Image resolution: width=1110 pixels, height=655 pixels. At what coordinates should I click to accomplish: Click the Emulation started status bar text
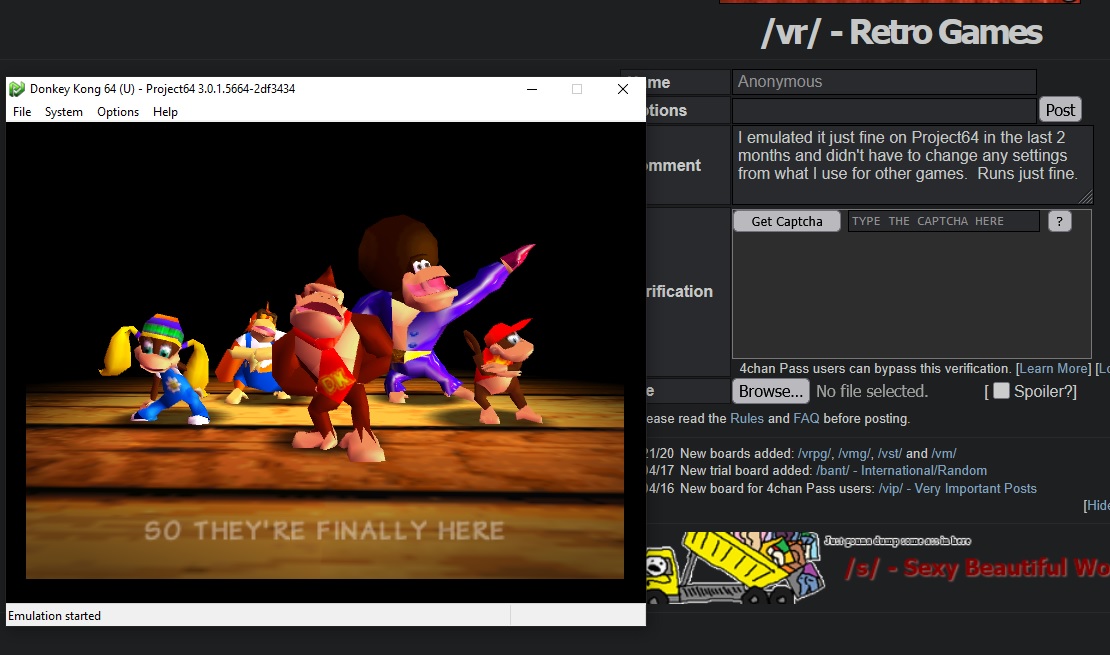(x=55, y=616)
